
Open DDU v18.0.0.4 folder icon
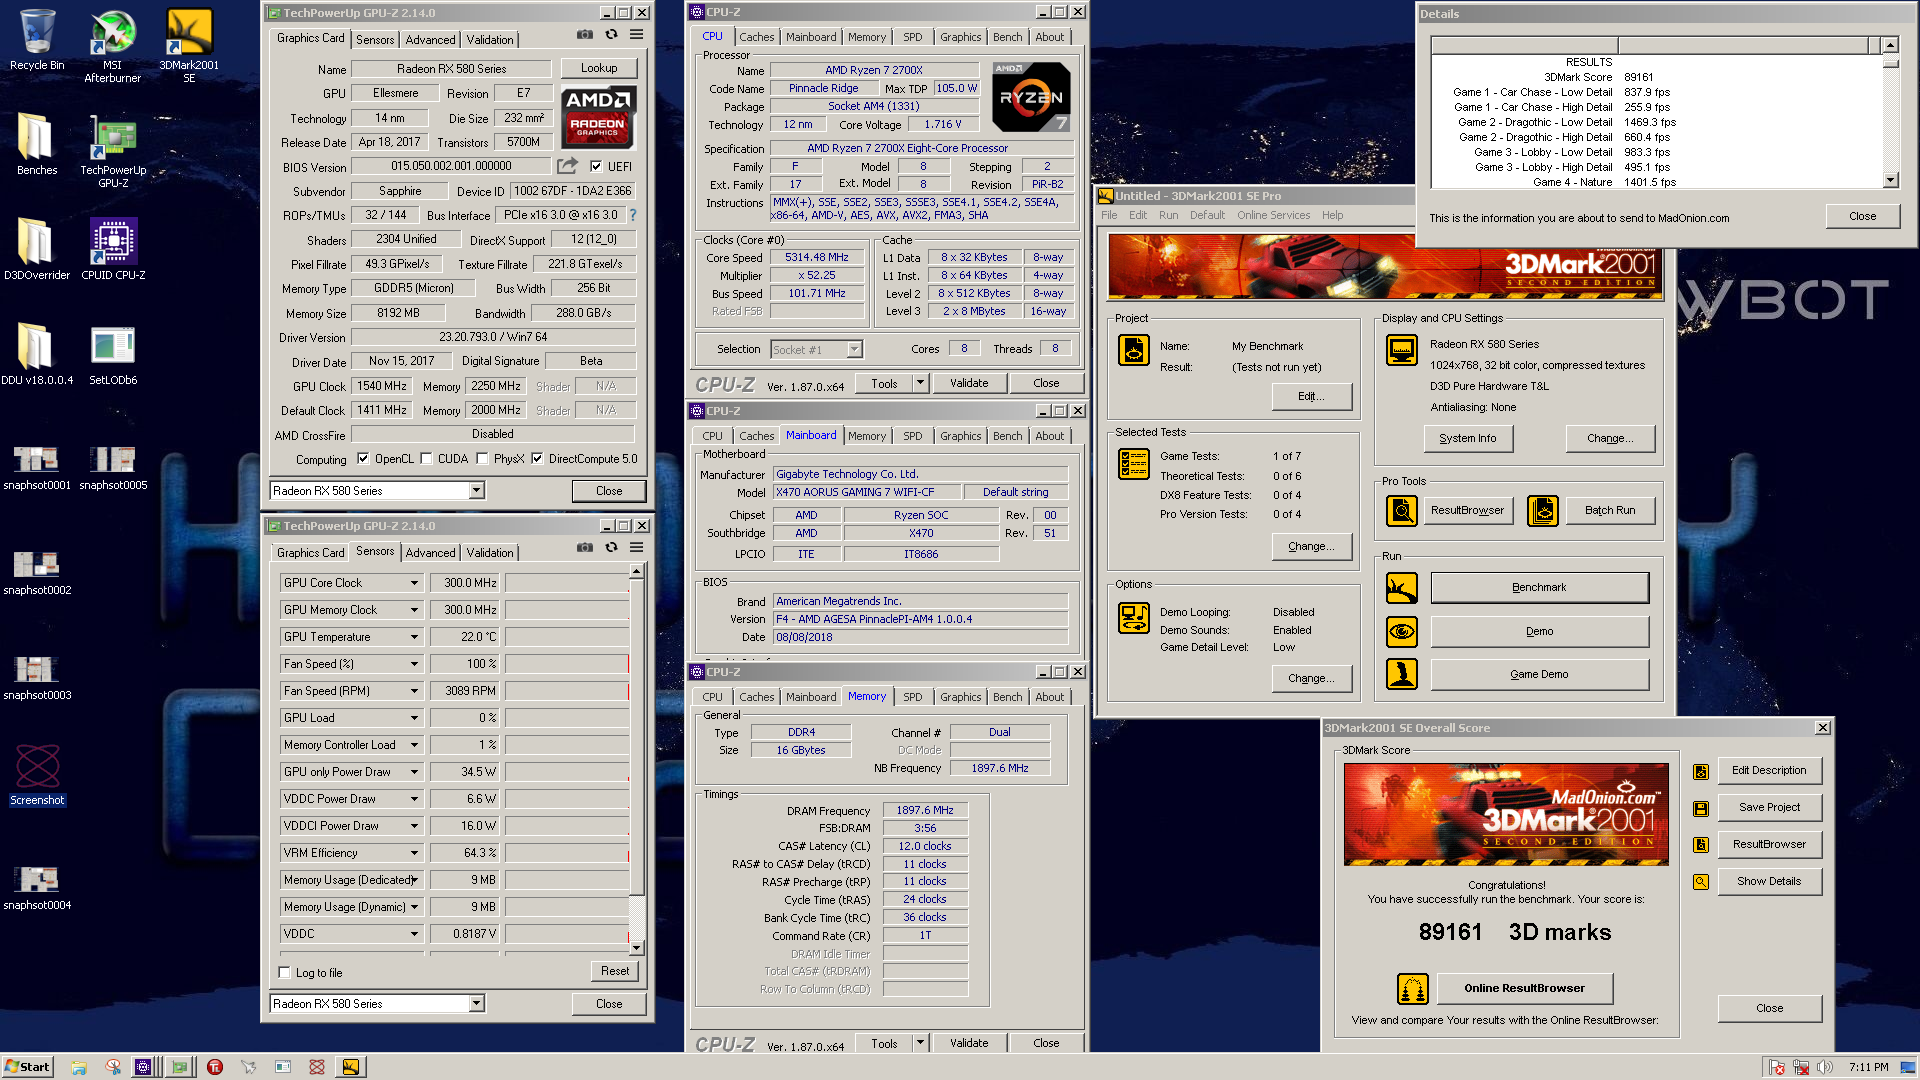click(x=37, y=354)
